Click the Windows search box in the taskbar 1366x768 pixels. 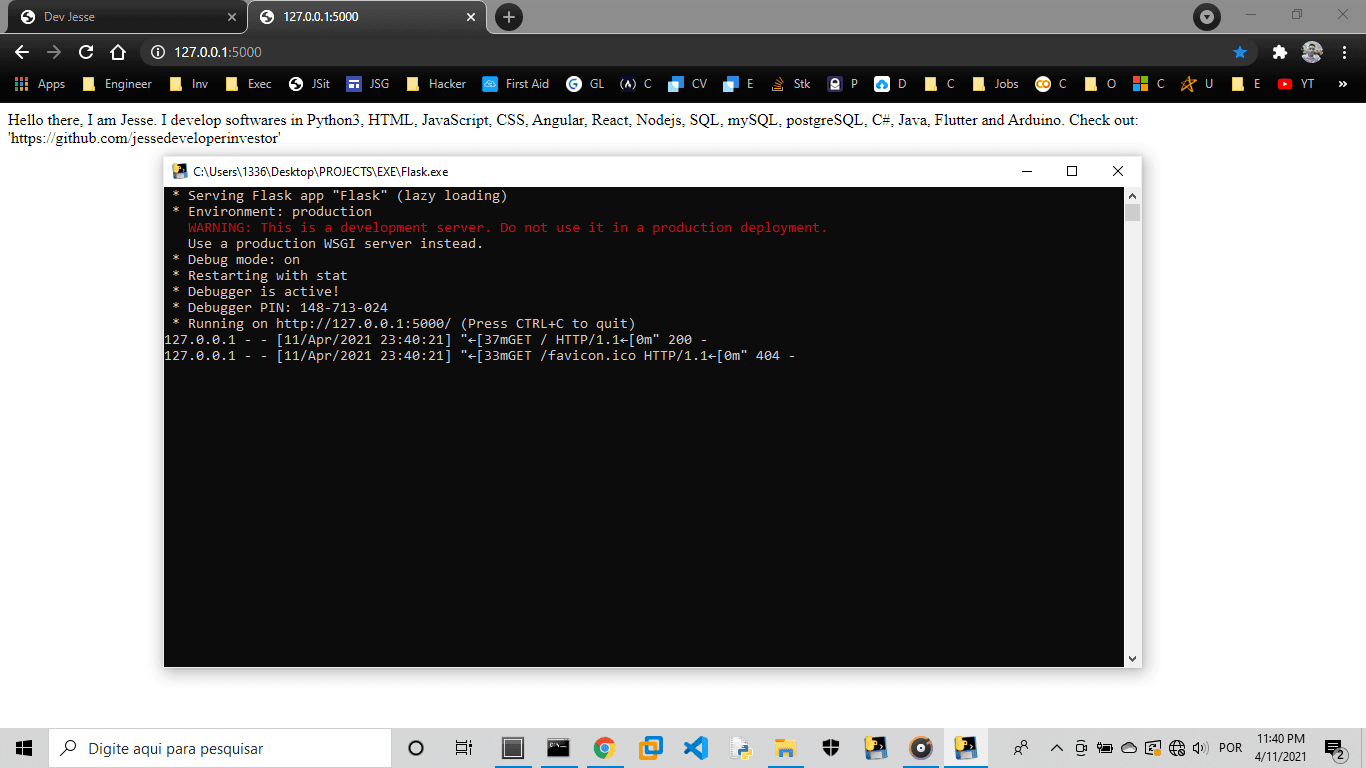click(x=220, y=748)
